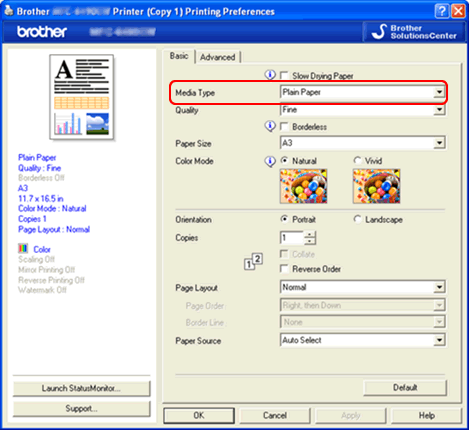Click the collate page order 1-2 icon

pyautogui.click(x=253, y=262)
